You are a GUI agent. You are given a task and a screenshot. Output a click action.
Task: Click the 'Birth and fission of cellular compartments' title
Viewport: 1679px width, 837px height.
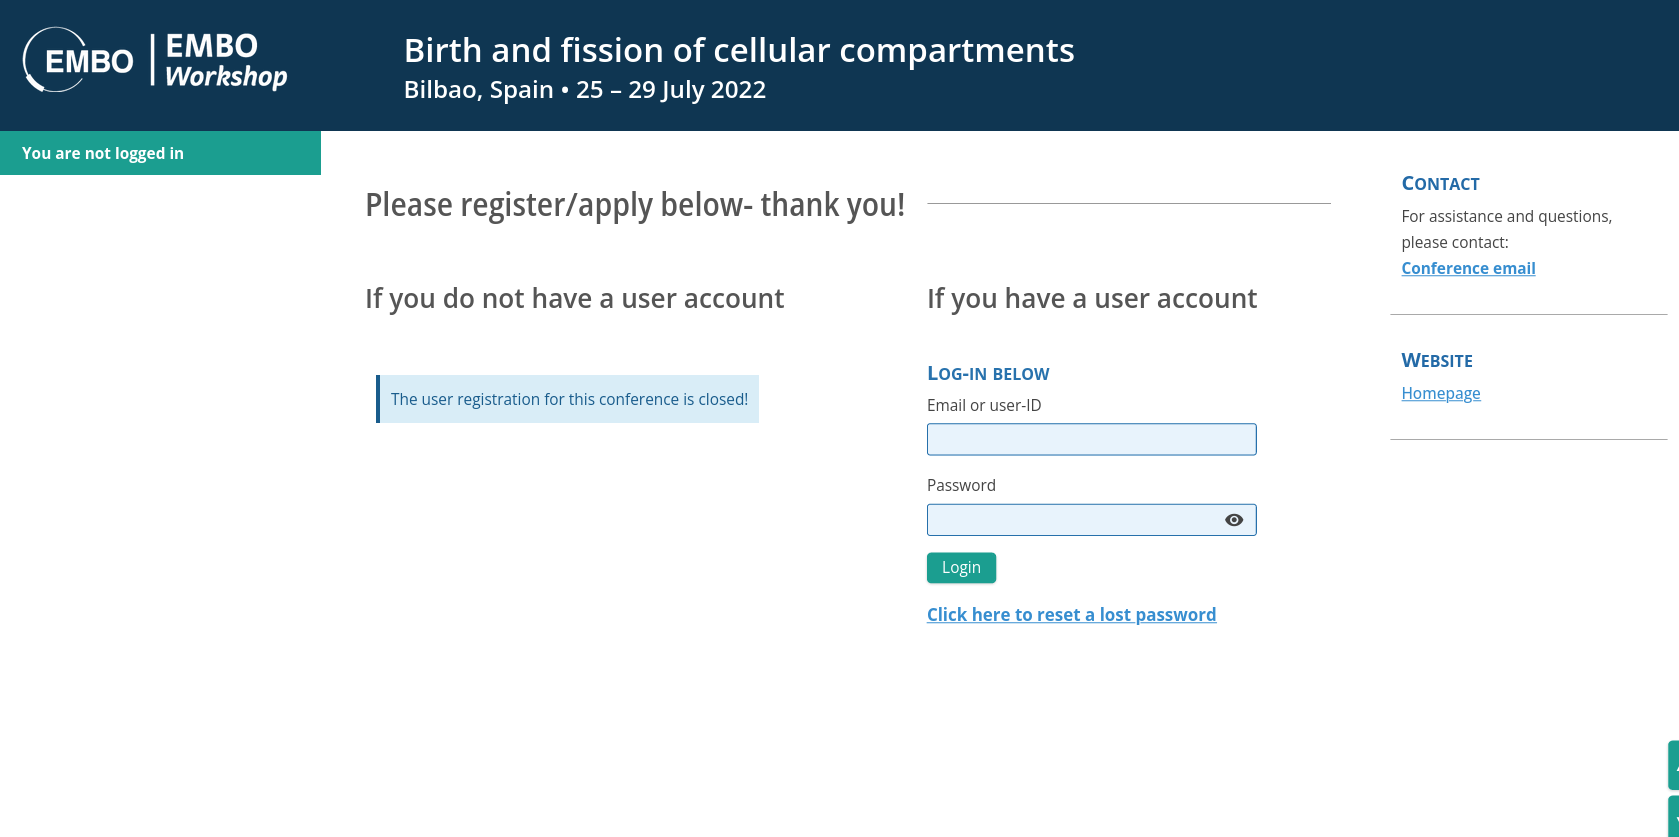pos(738,50)
